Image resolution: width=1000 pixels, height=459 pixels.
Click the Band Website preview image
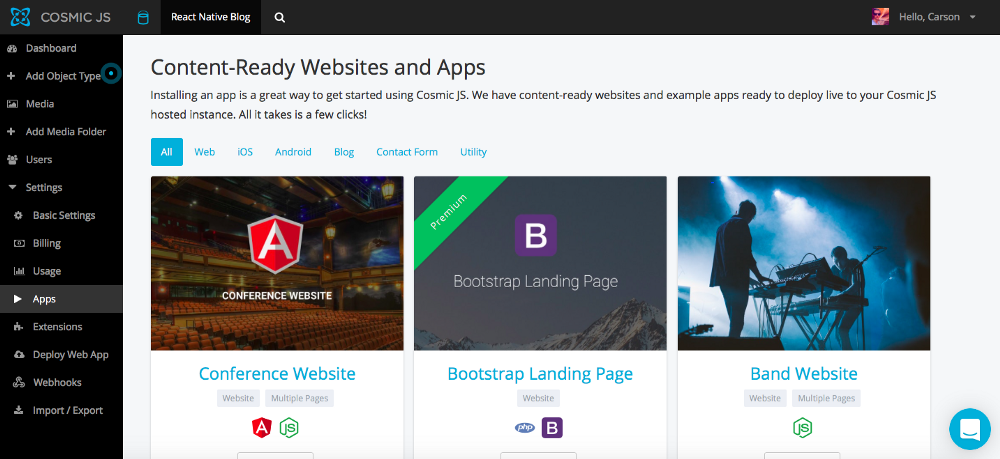coord(804,263)
